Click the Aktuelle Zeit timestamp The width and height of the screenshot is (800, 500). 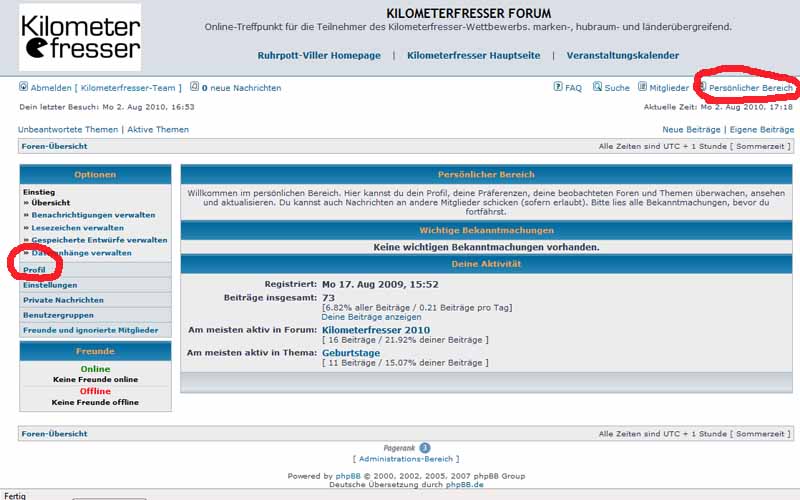click(718, 107)
